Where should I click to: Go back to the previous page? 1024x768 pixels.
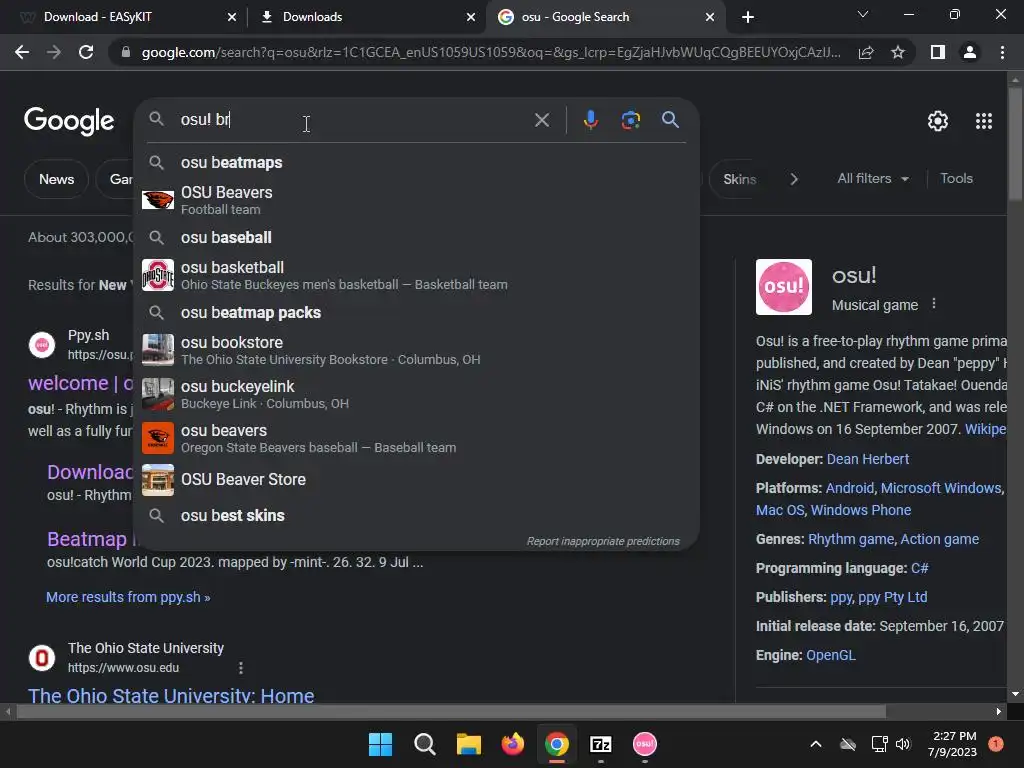[22, 52]
